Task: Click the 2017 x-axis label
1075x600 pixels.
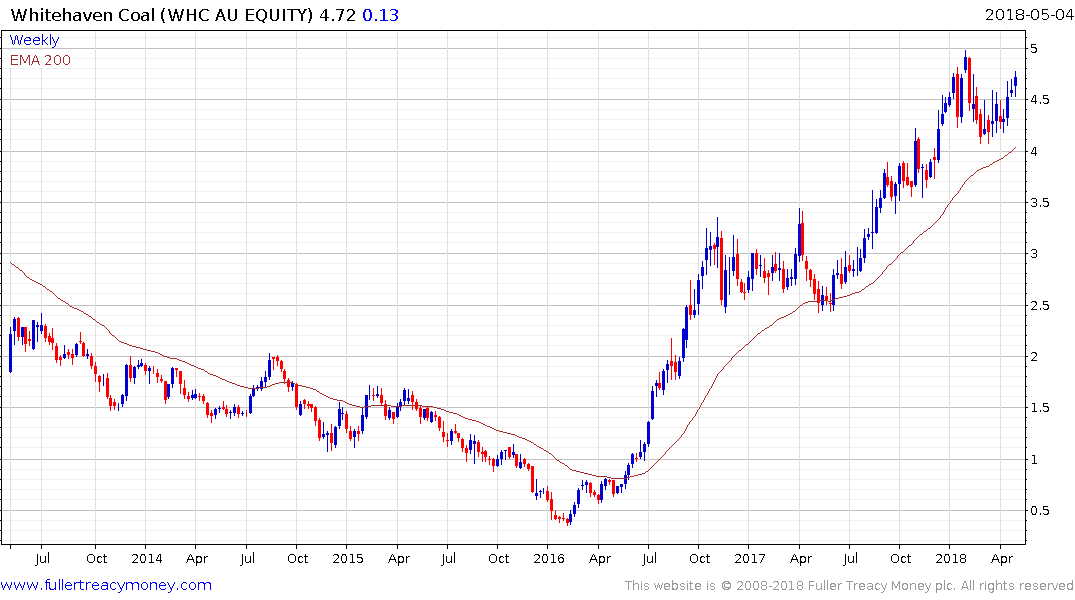Action: tap(749, 559)
